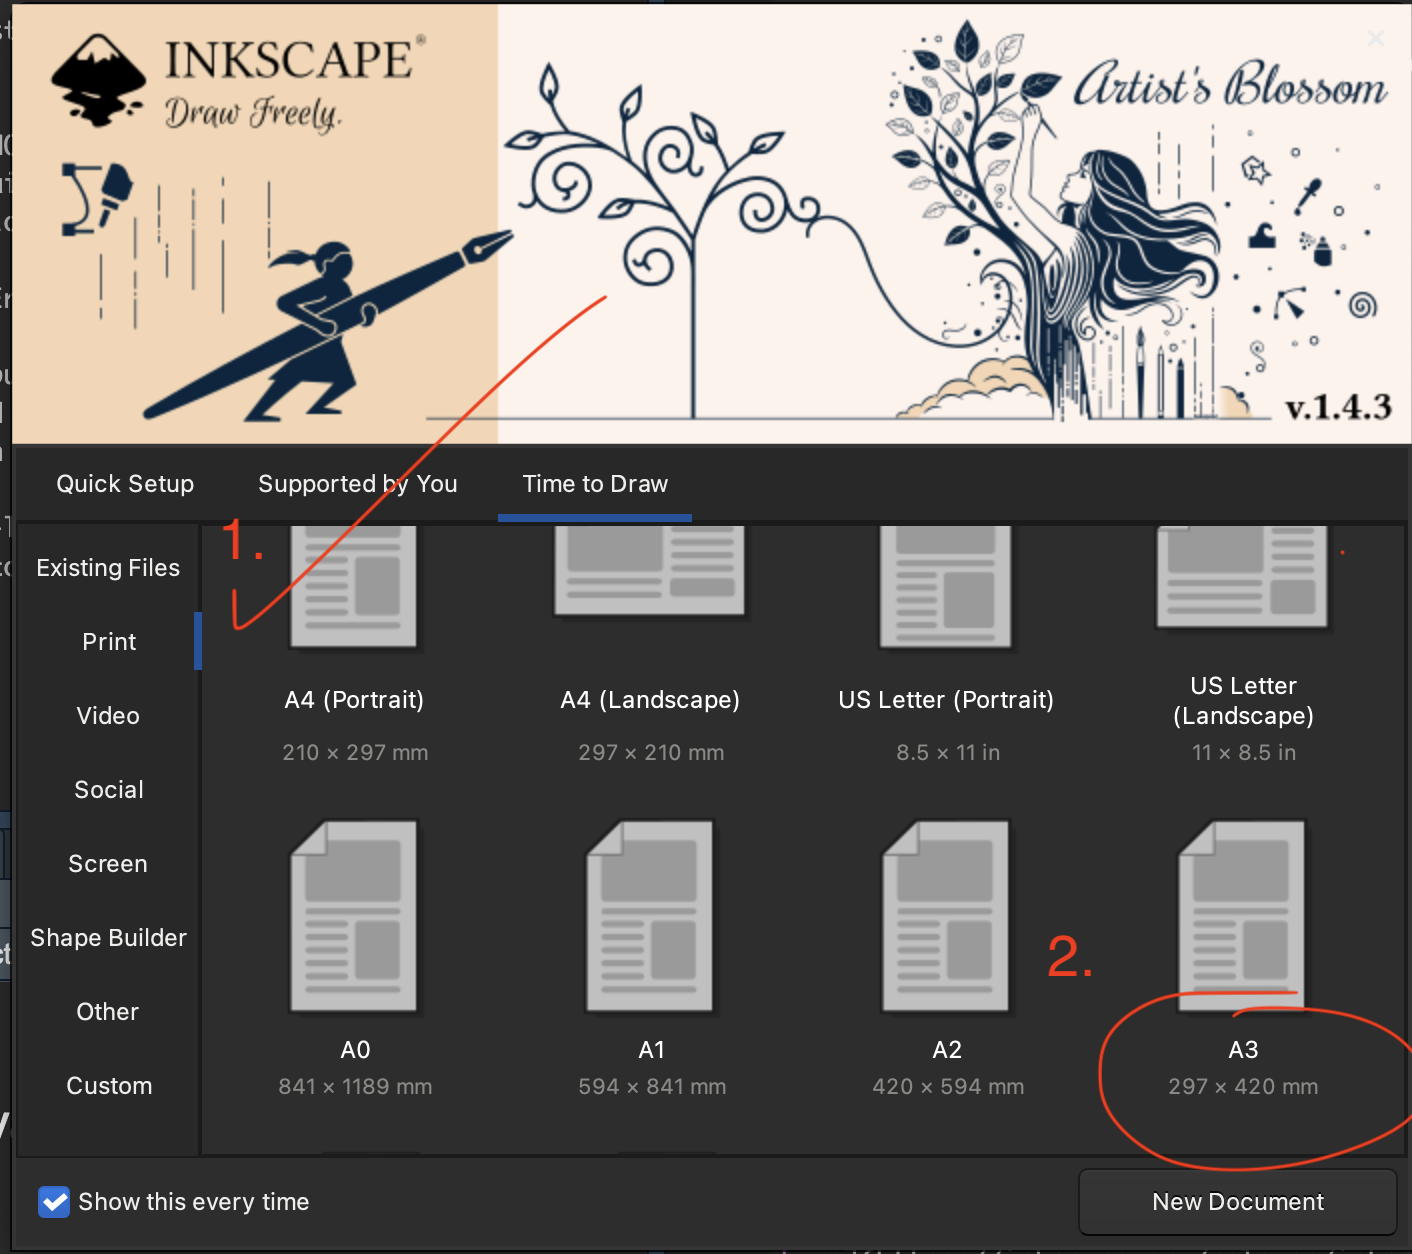Click the Time to Draw tab
This screenshot has width=1412, height=1254.
[x=595, y=484]
